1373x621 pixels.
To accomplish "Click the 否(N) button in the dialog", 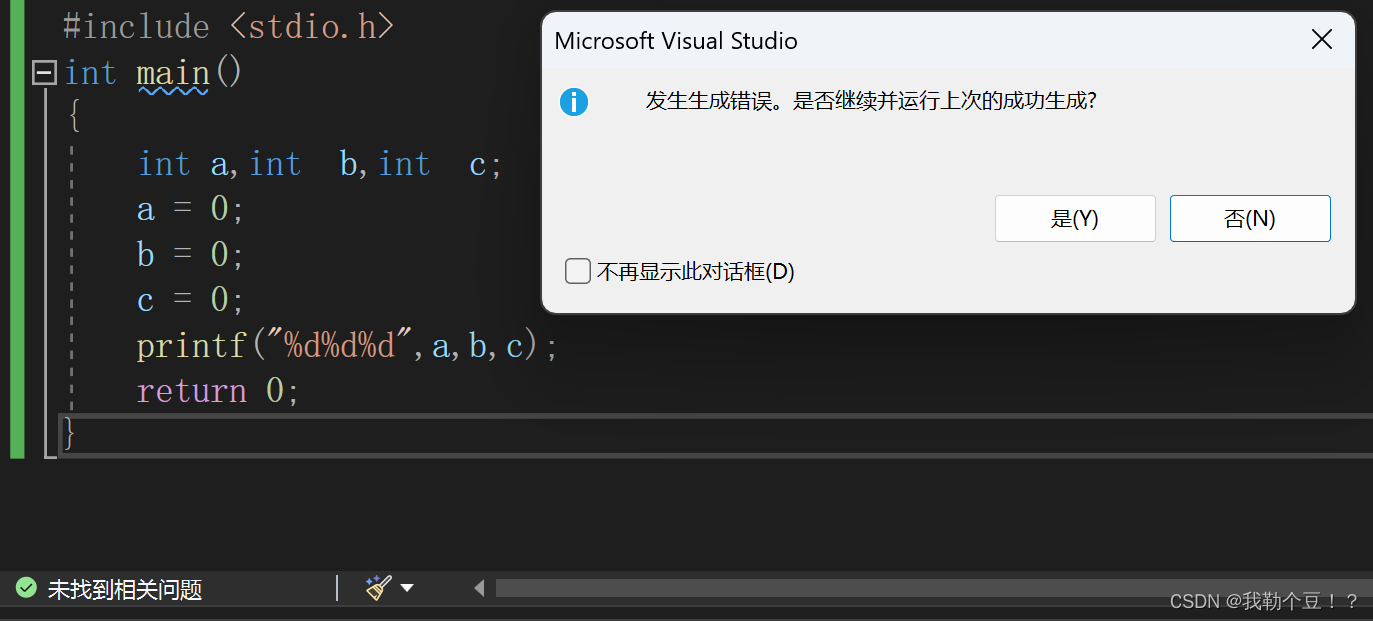I will coord(1250,218).
